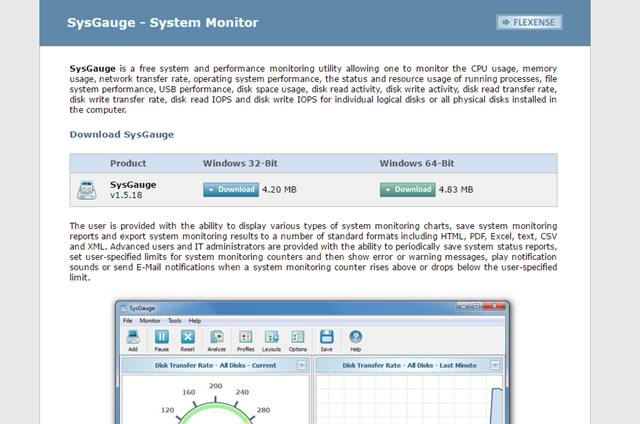Image resolution: width=640 pixels, height=424 pixels.
Task: Click the Analyze toolbar icon
Action: coord(216,341)
